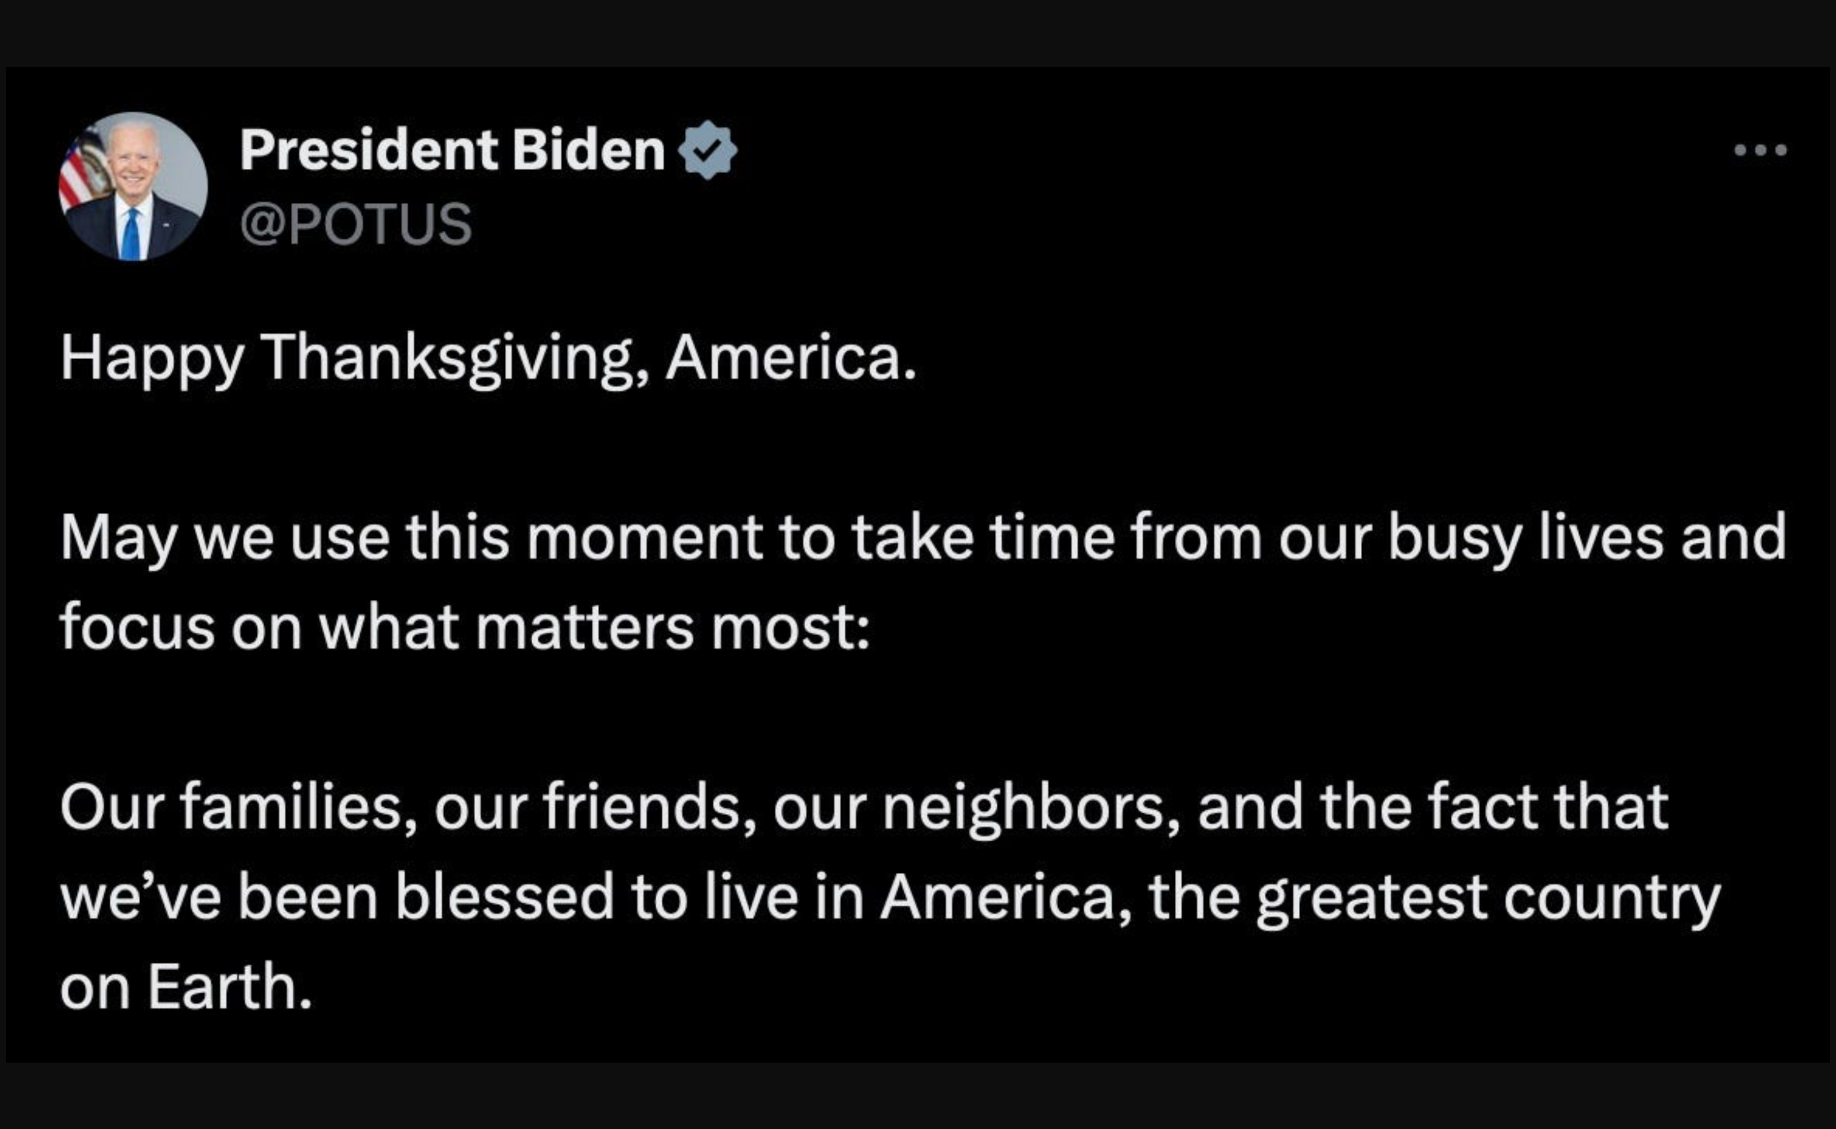This screenshot has height=1129, width=1836.
Task: Click the American flag in the avatar
Action: pos(80,172)
